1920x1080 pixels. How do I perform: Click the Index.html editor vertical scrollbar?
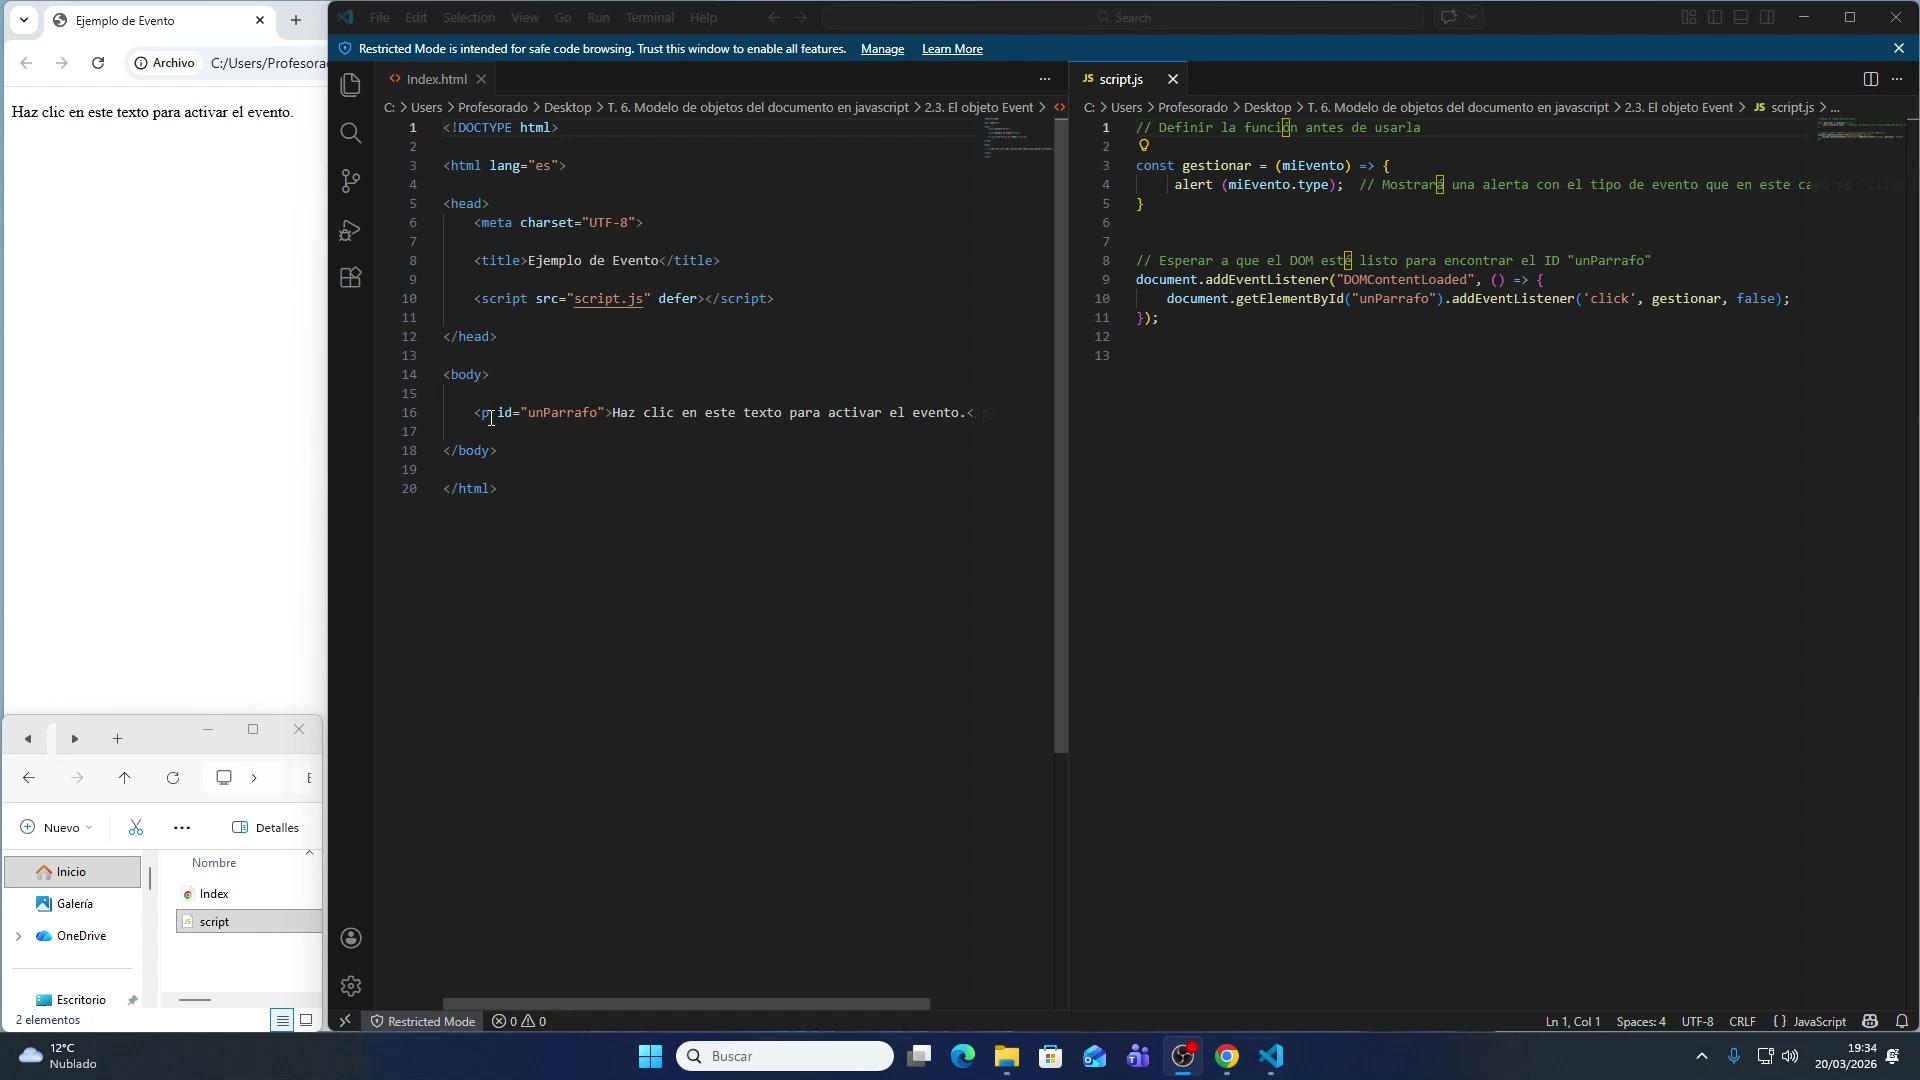coord(1061,435)
